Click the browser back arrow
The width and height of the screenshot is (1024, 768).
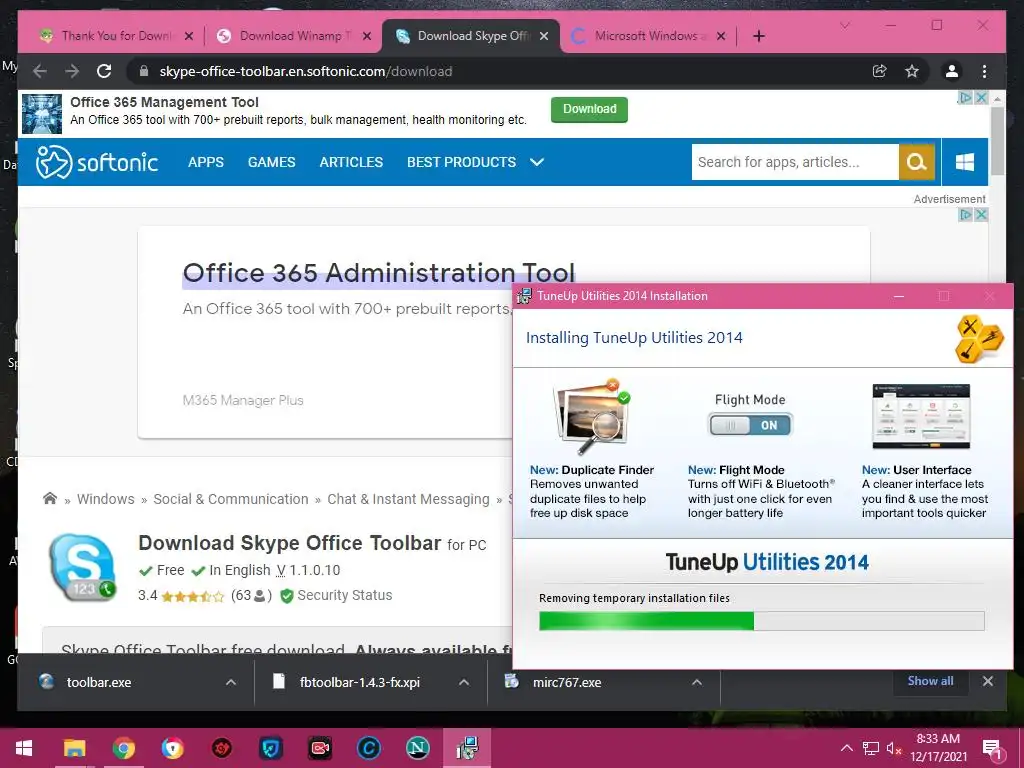tap(40, 71)
